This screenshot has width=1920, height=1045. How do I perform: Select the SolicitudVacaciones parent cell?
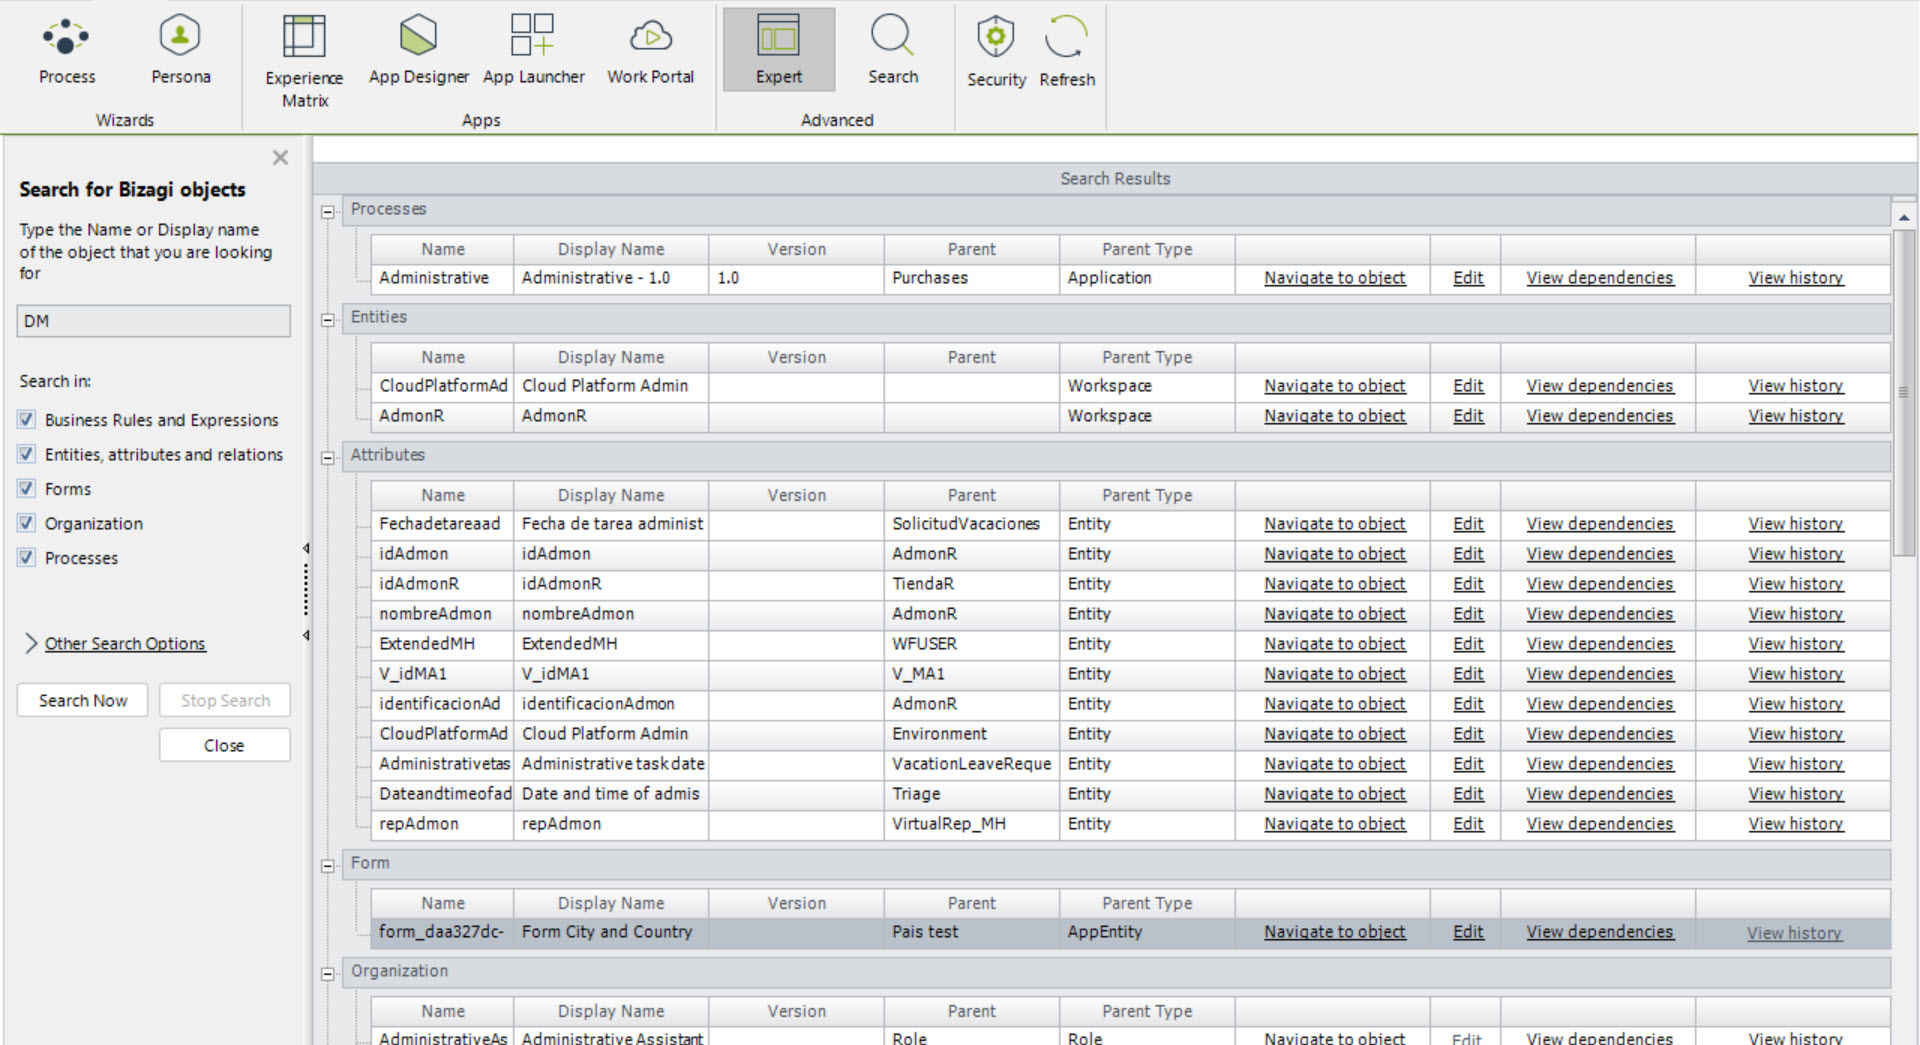tap(971, 524)
